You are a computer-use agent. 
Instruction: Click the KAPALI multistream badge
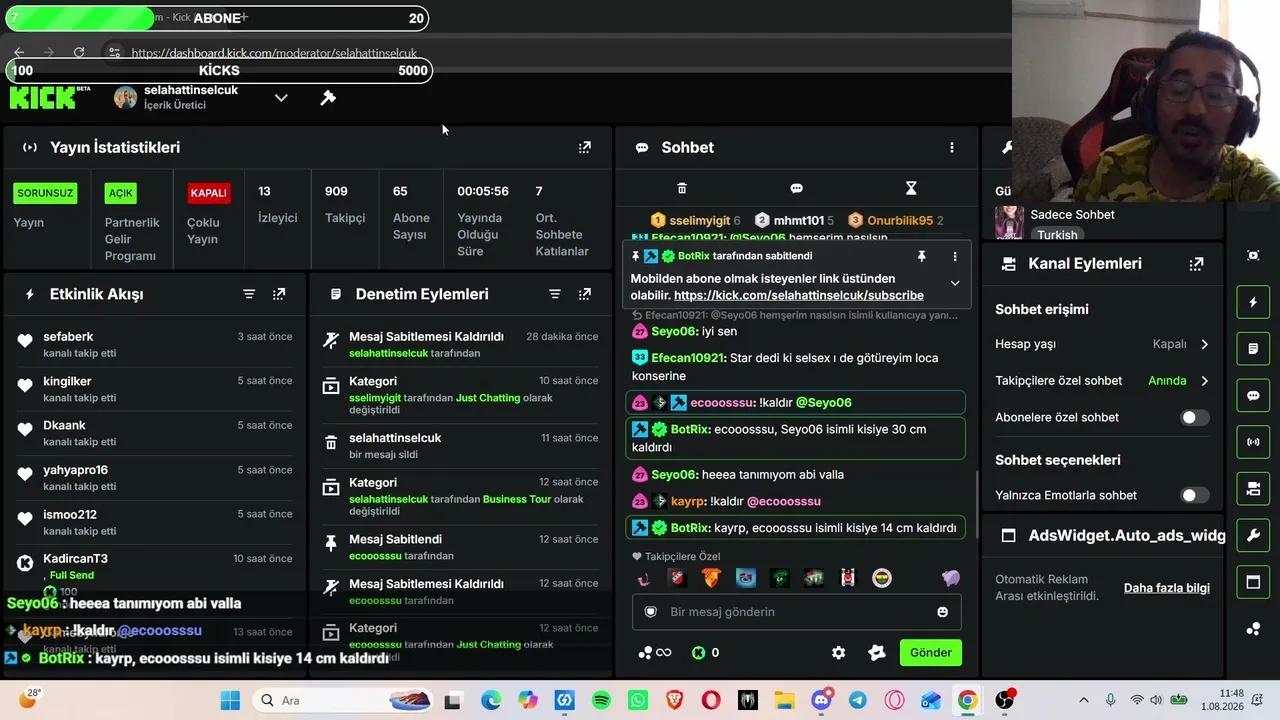click(209, 193)
